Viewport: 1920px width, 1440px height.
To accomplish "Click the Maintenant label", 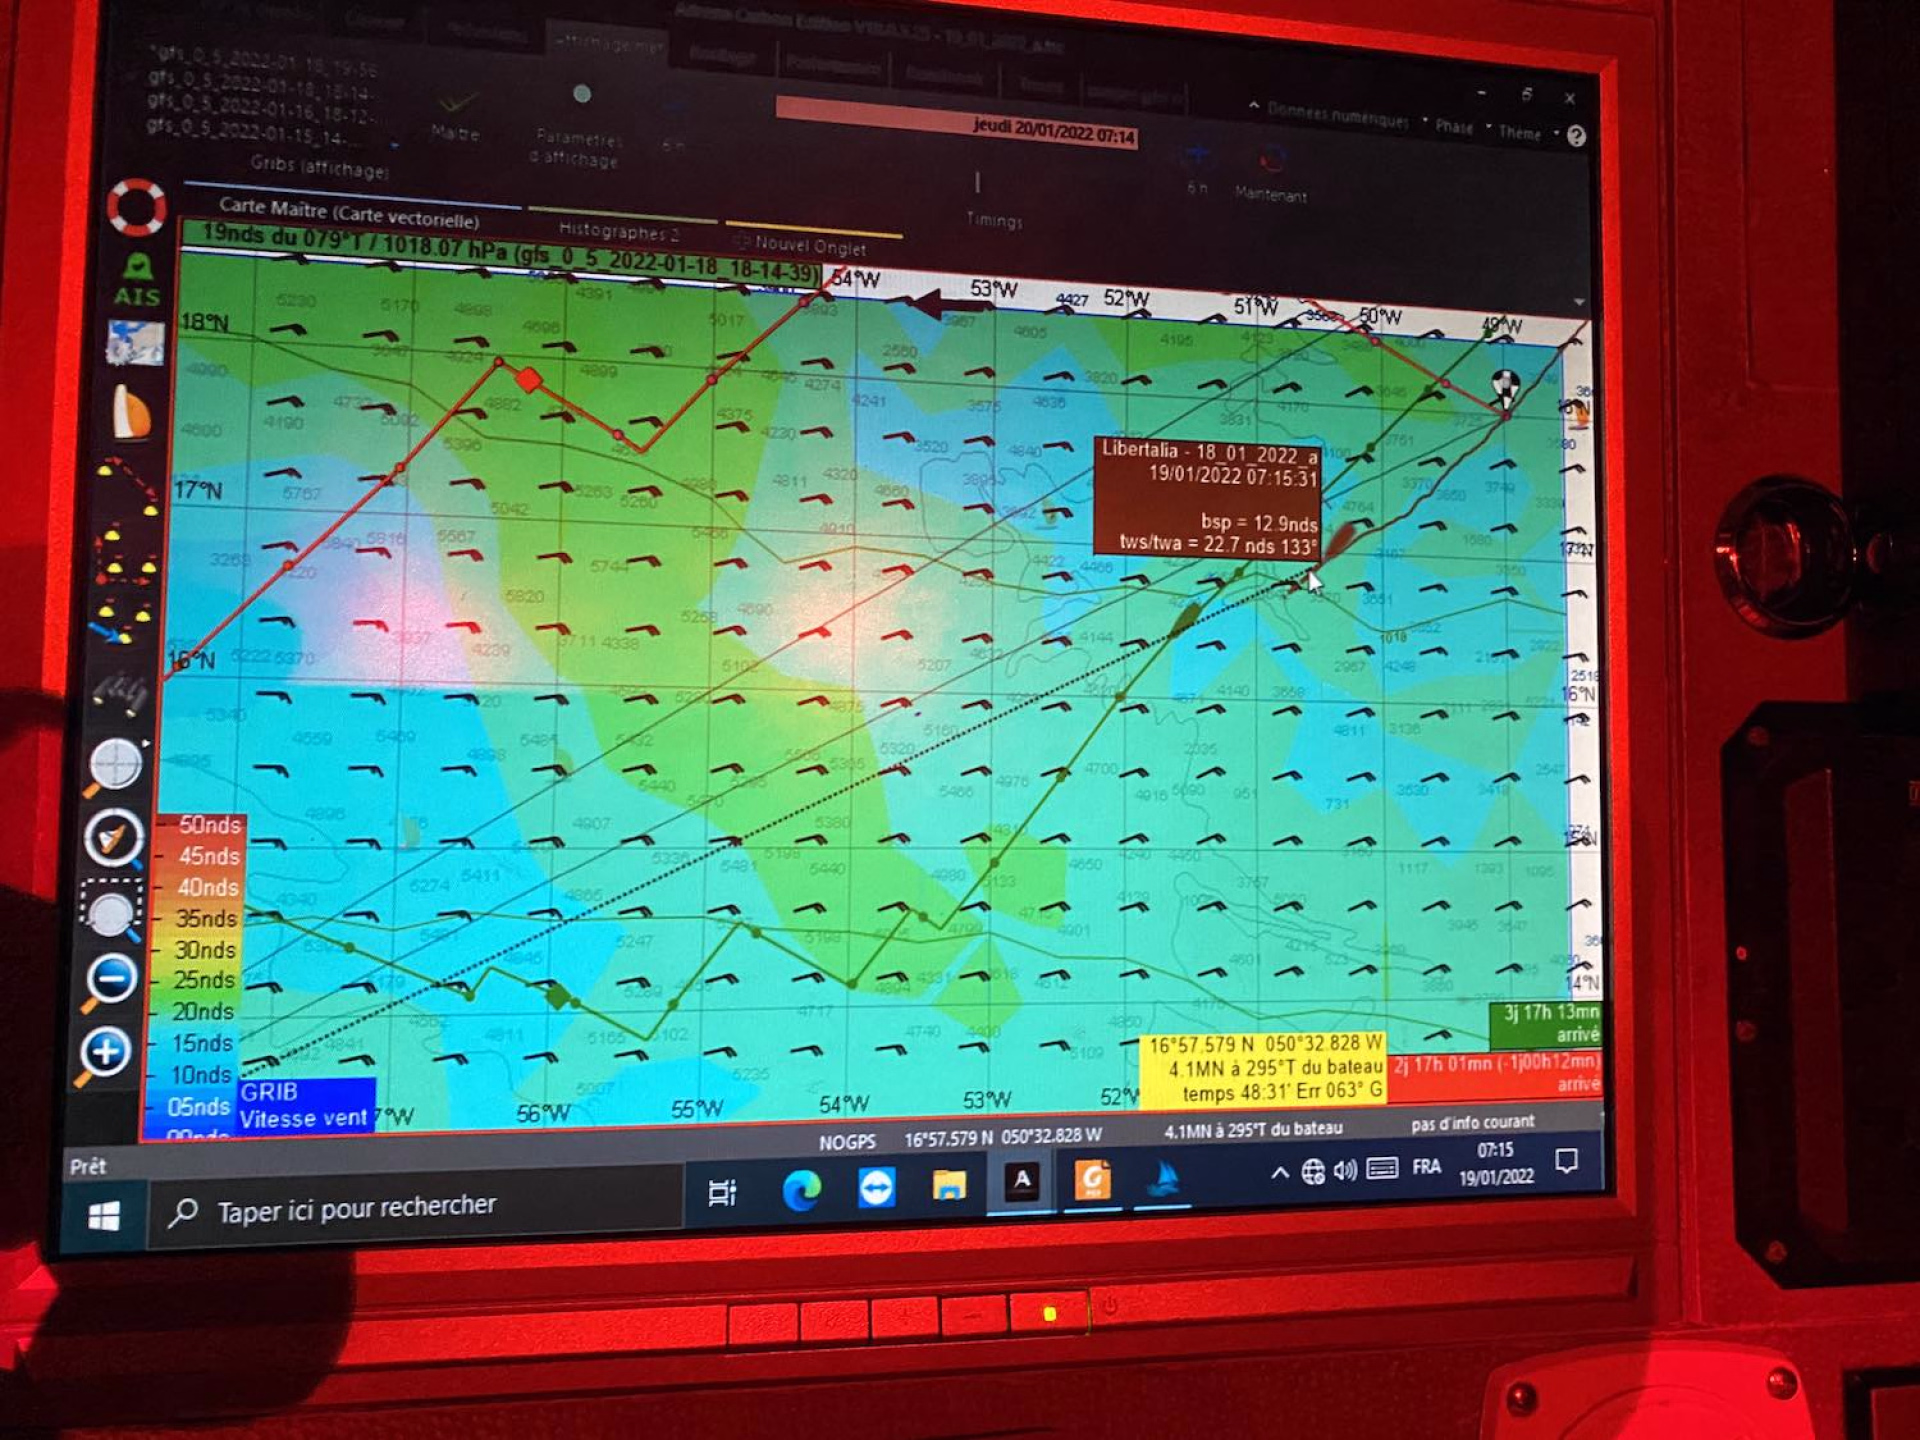I will tap(1270, 194).
